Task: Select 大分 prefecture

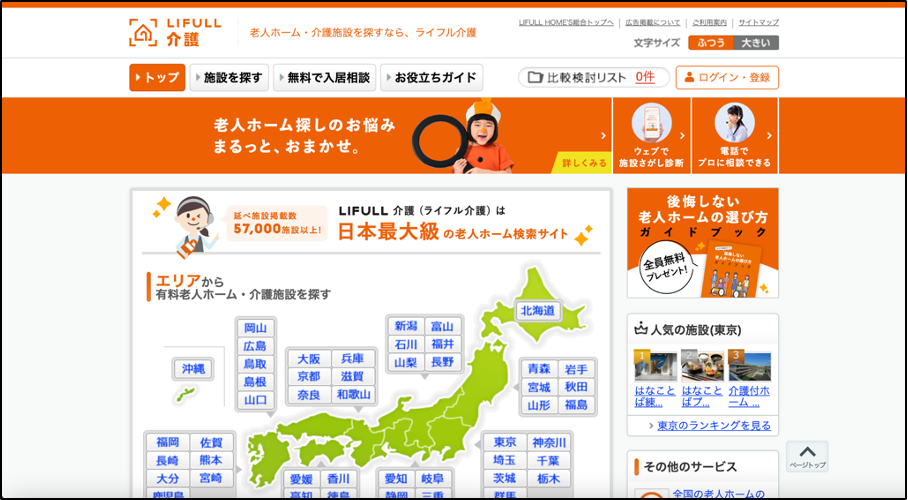Action: tap(167, 479)
